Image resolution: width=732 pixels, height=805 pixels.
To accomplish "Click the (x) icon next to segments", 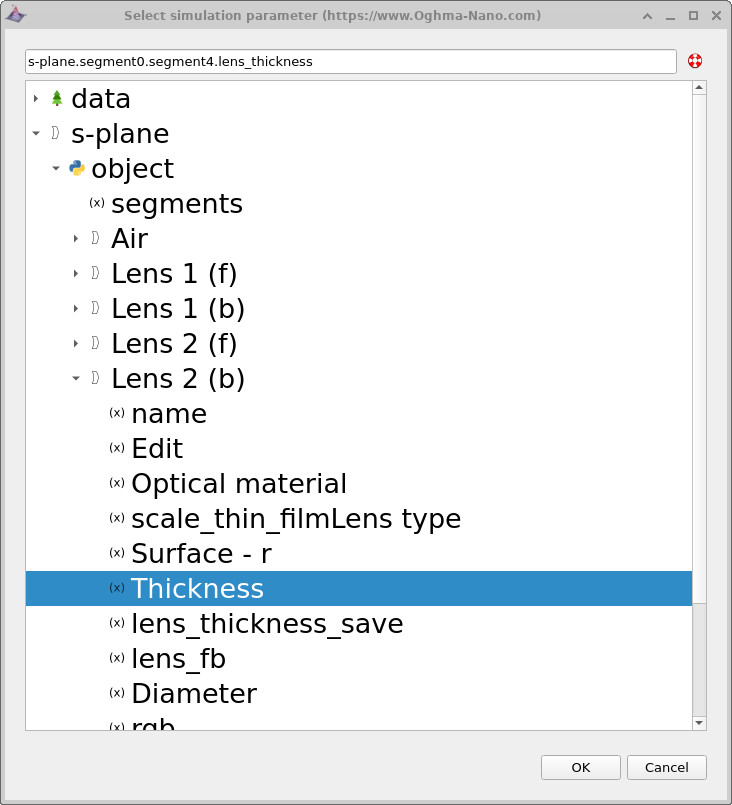I will [x=97, y=203].
